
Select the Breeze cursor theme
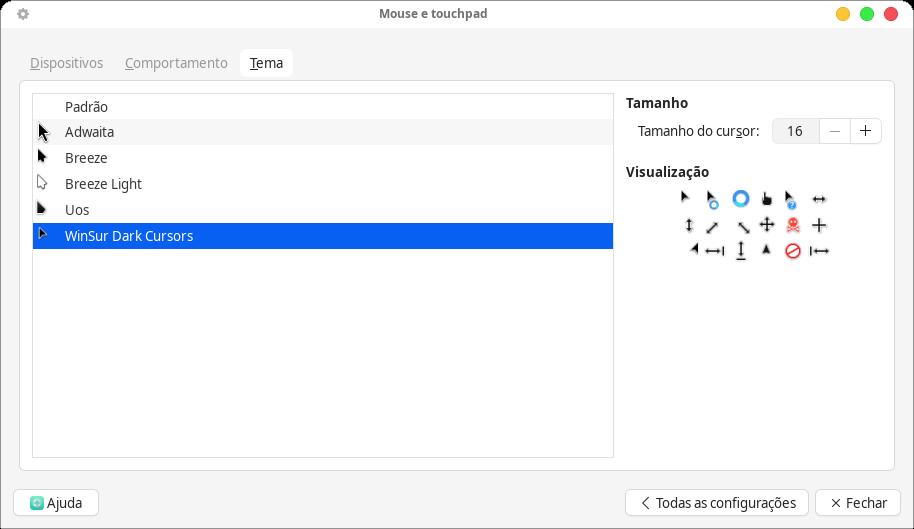coord(86,158)
